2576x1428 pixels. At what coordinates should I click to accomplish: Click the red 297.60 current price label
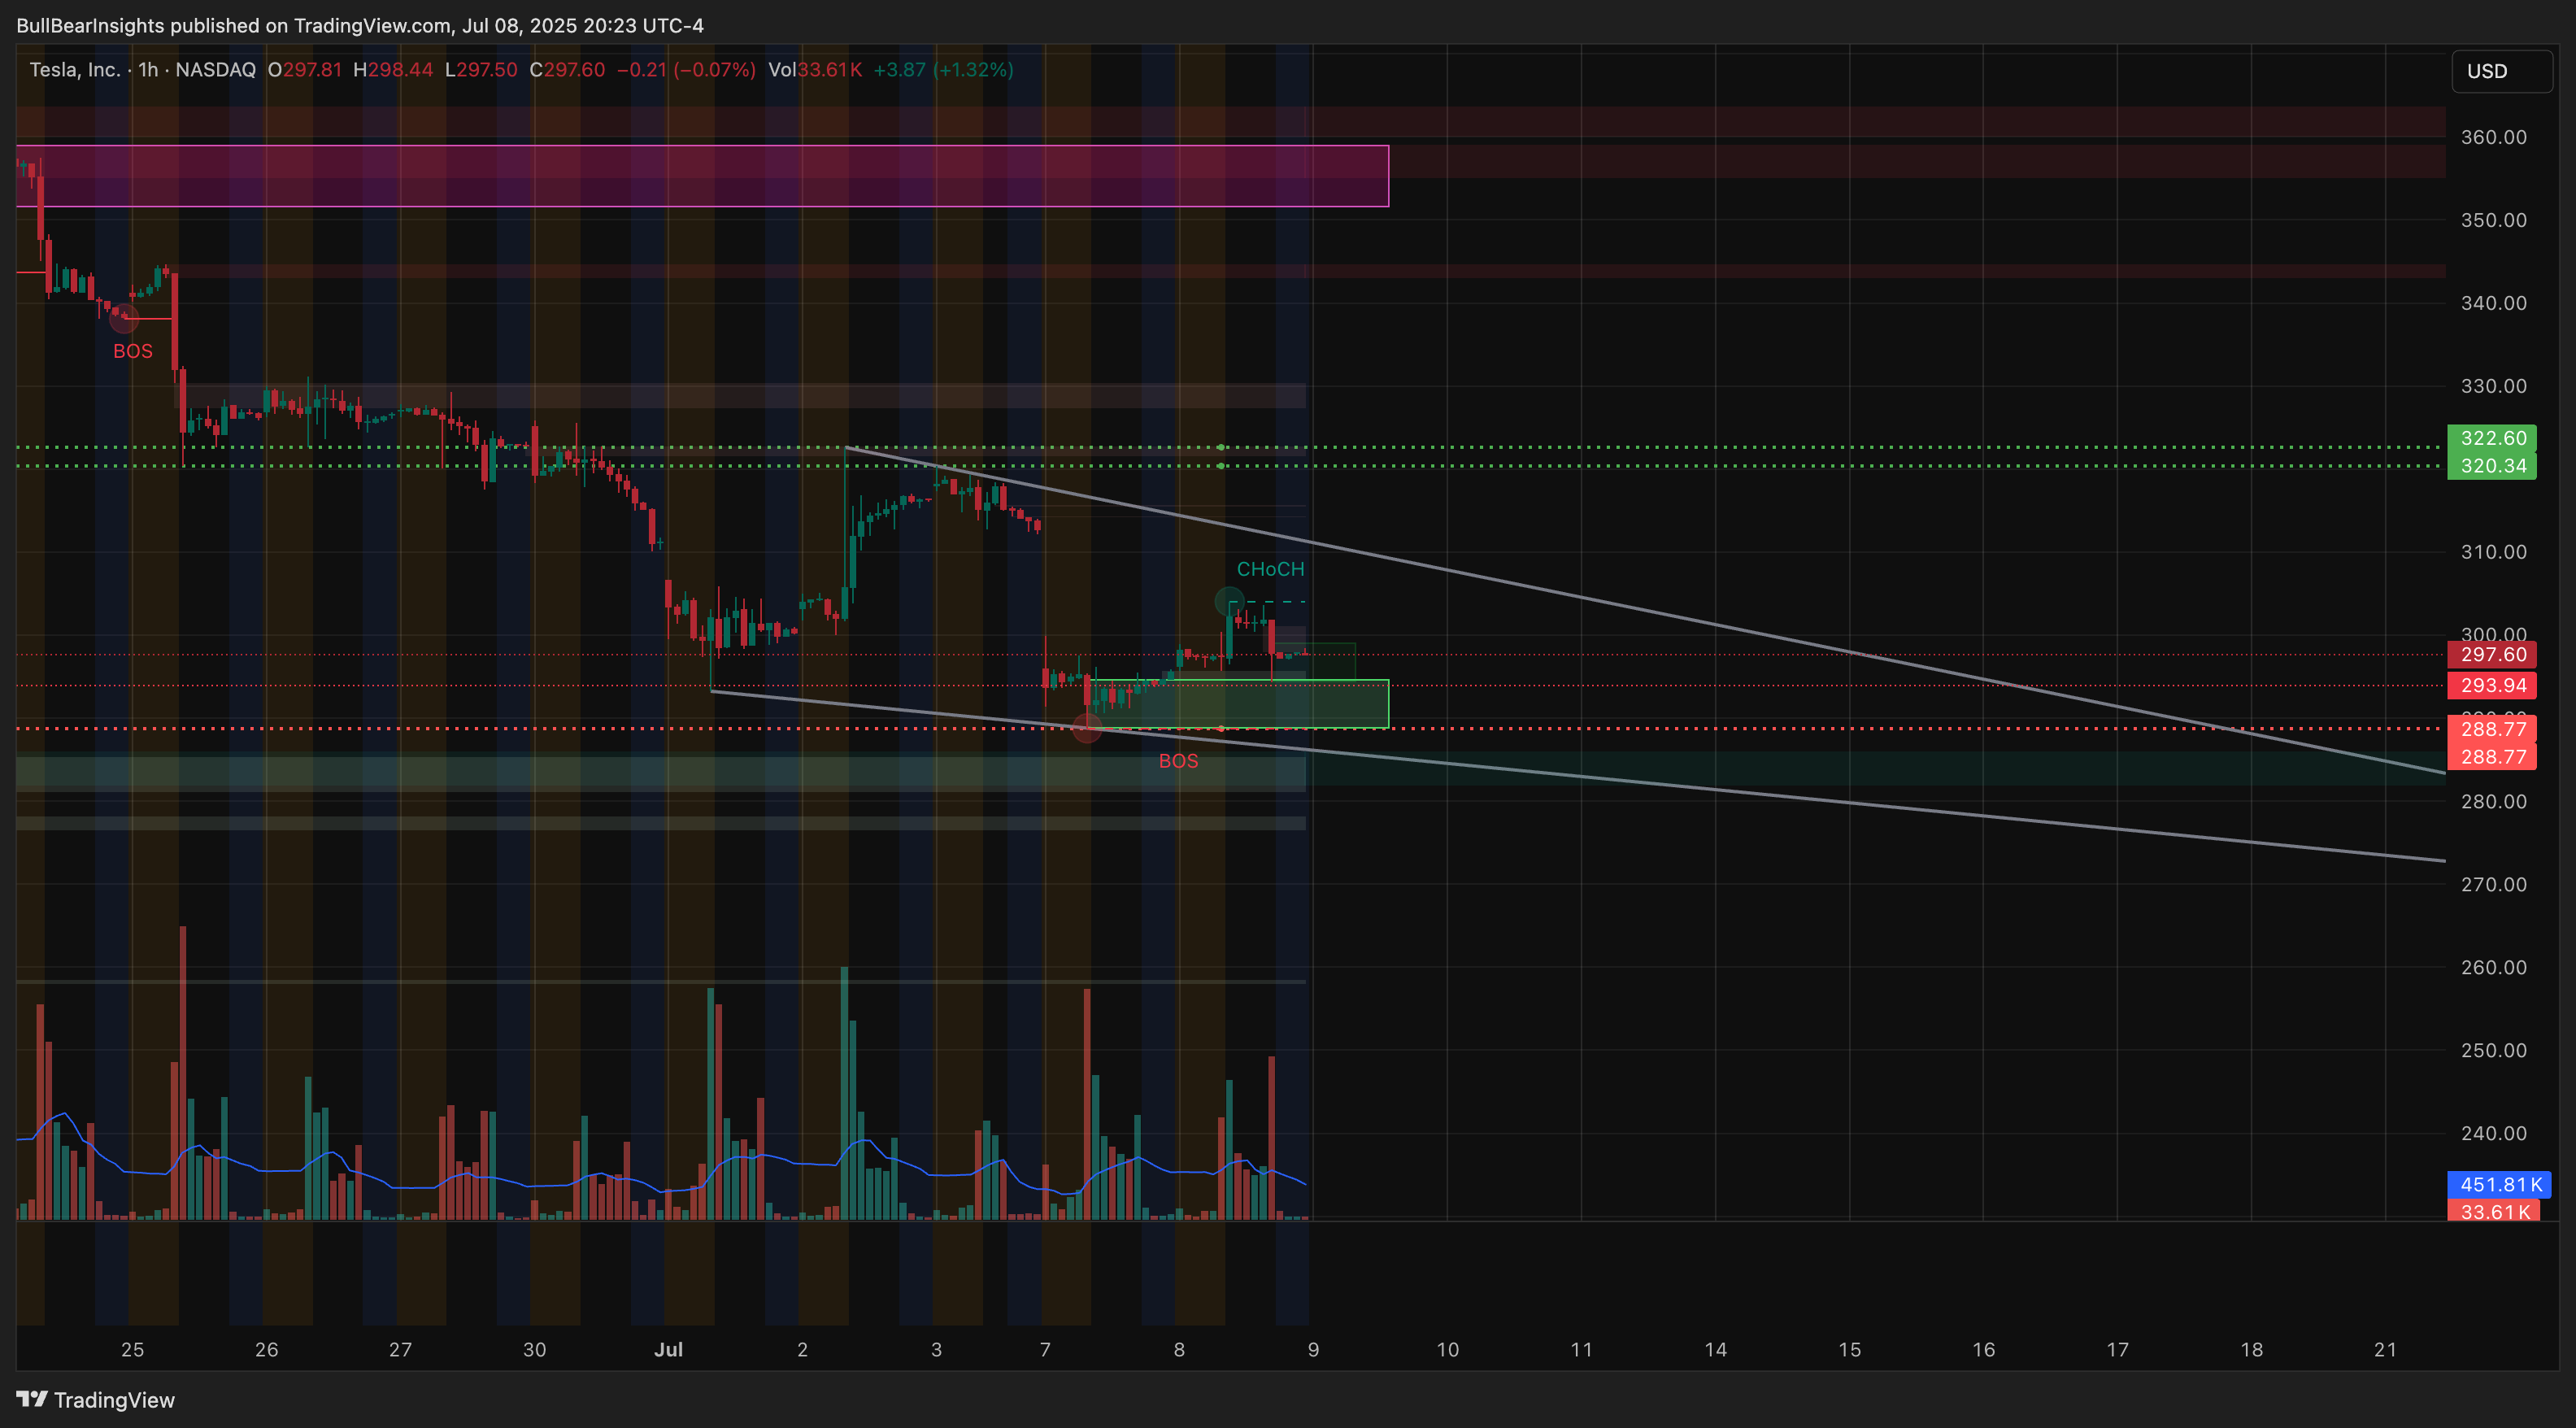click(x=2491, y=655)
